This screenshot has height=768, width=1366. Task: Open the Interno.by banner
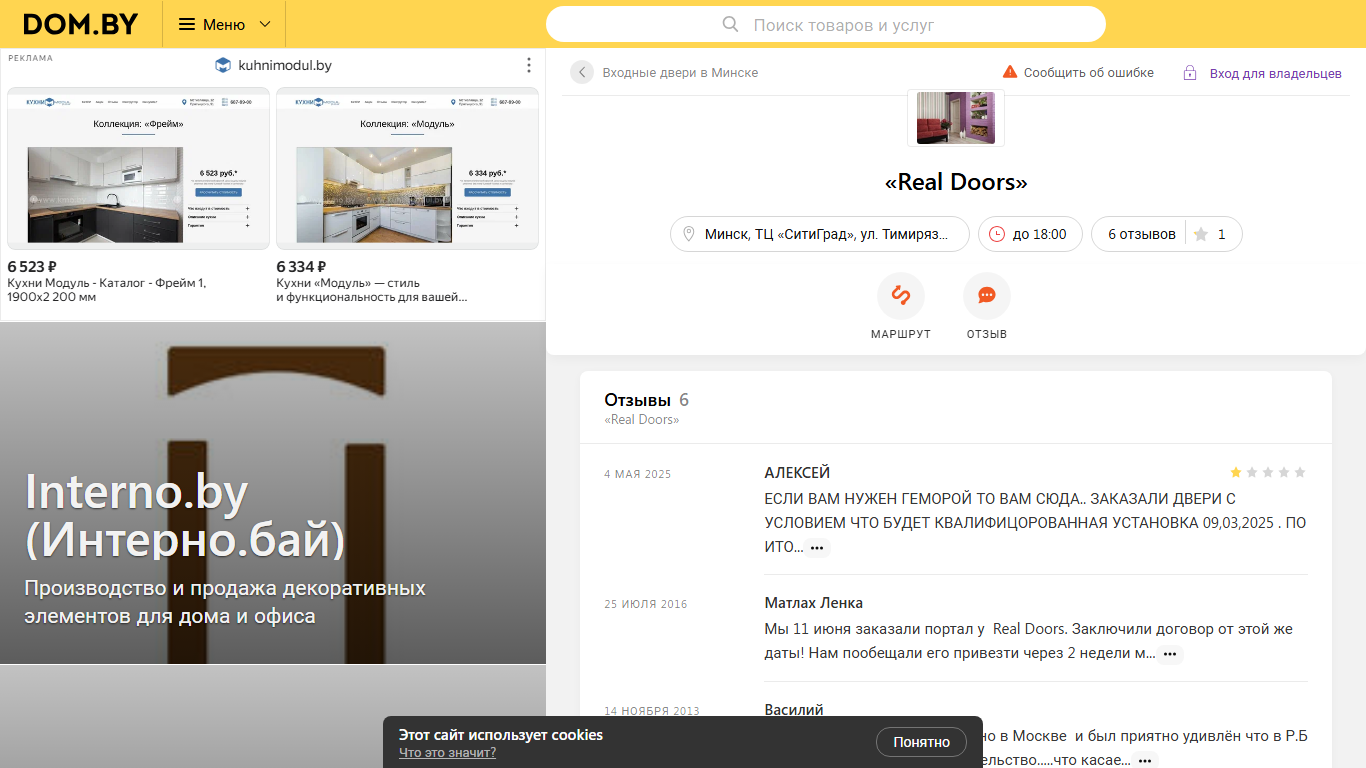pyautogui.click(x=273, y=493)
